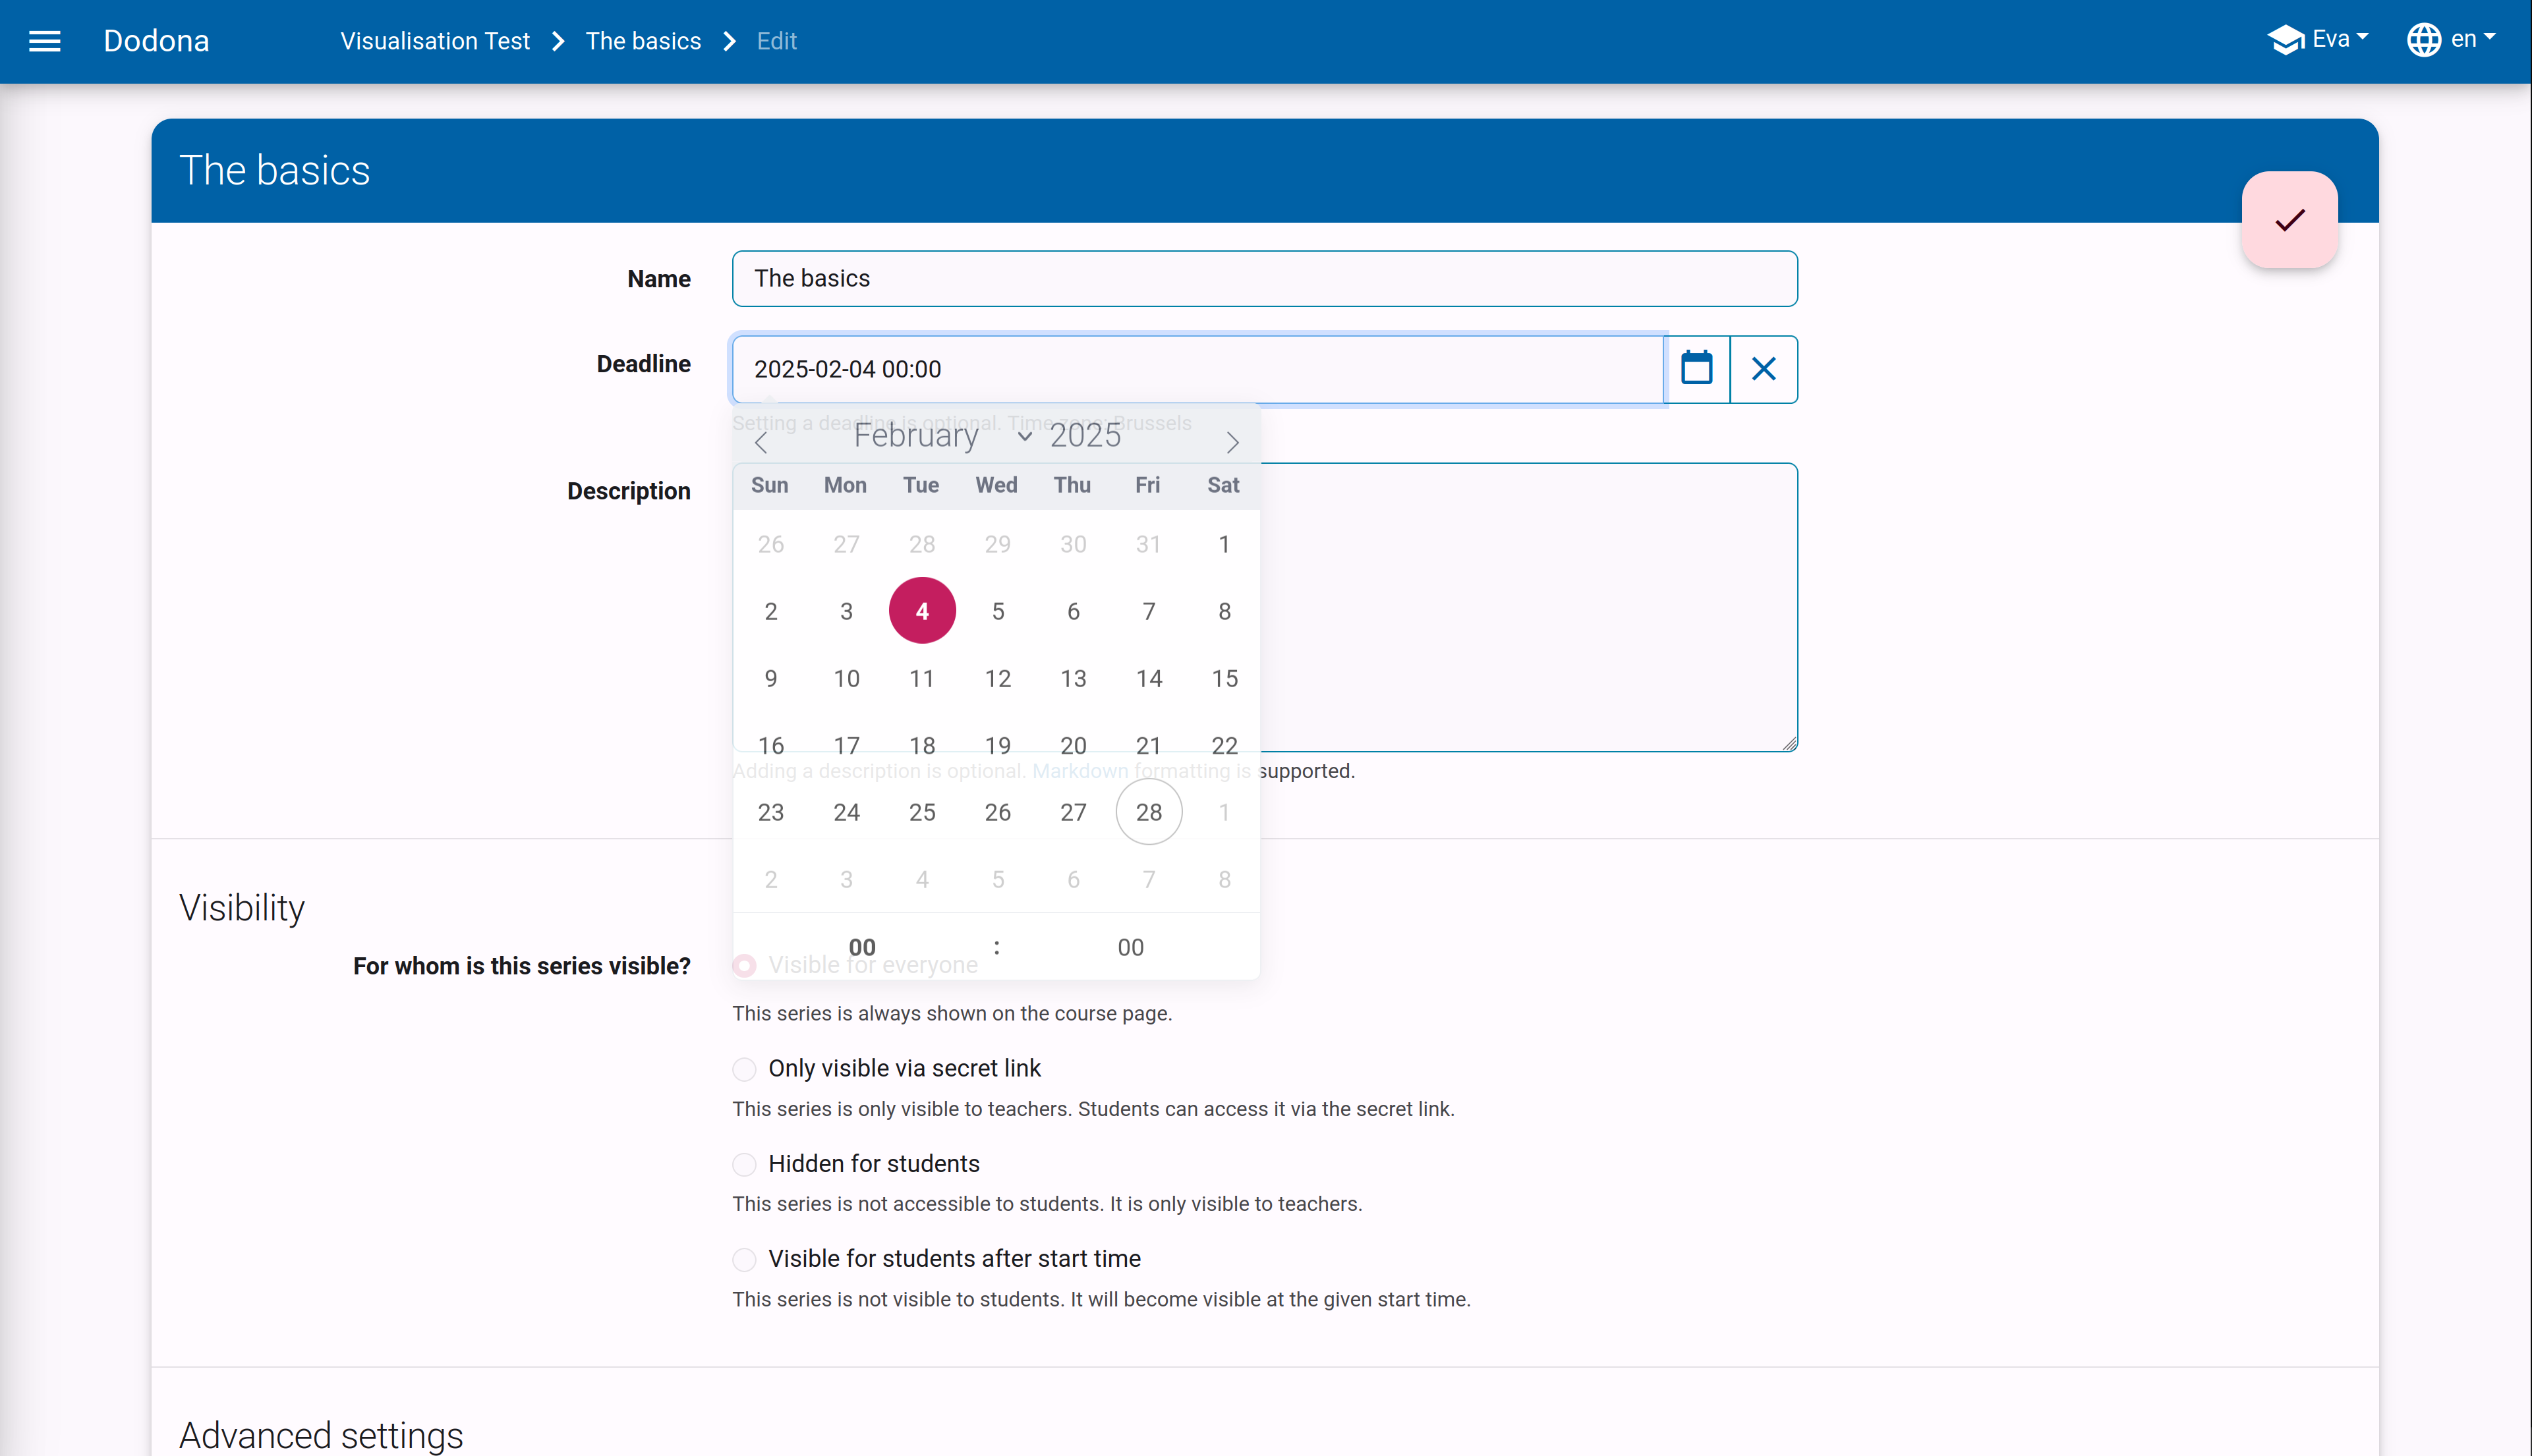Choose February 1 in the calendar
Screen dimensions: 2532x1456
tap(1224, 544)
